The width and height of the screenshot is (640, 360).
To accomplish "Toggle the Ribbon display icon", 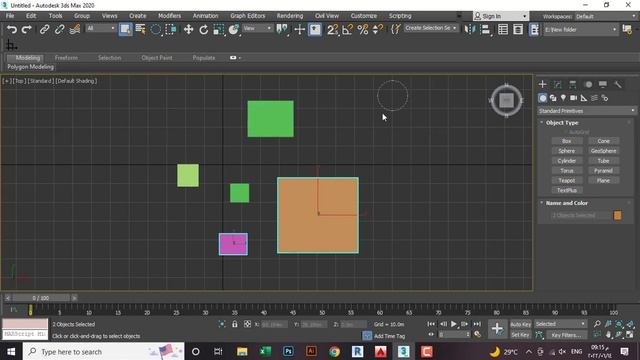I will 534,29.
